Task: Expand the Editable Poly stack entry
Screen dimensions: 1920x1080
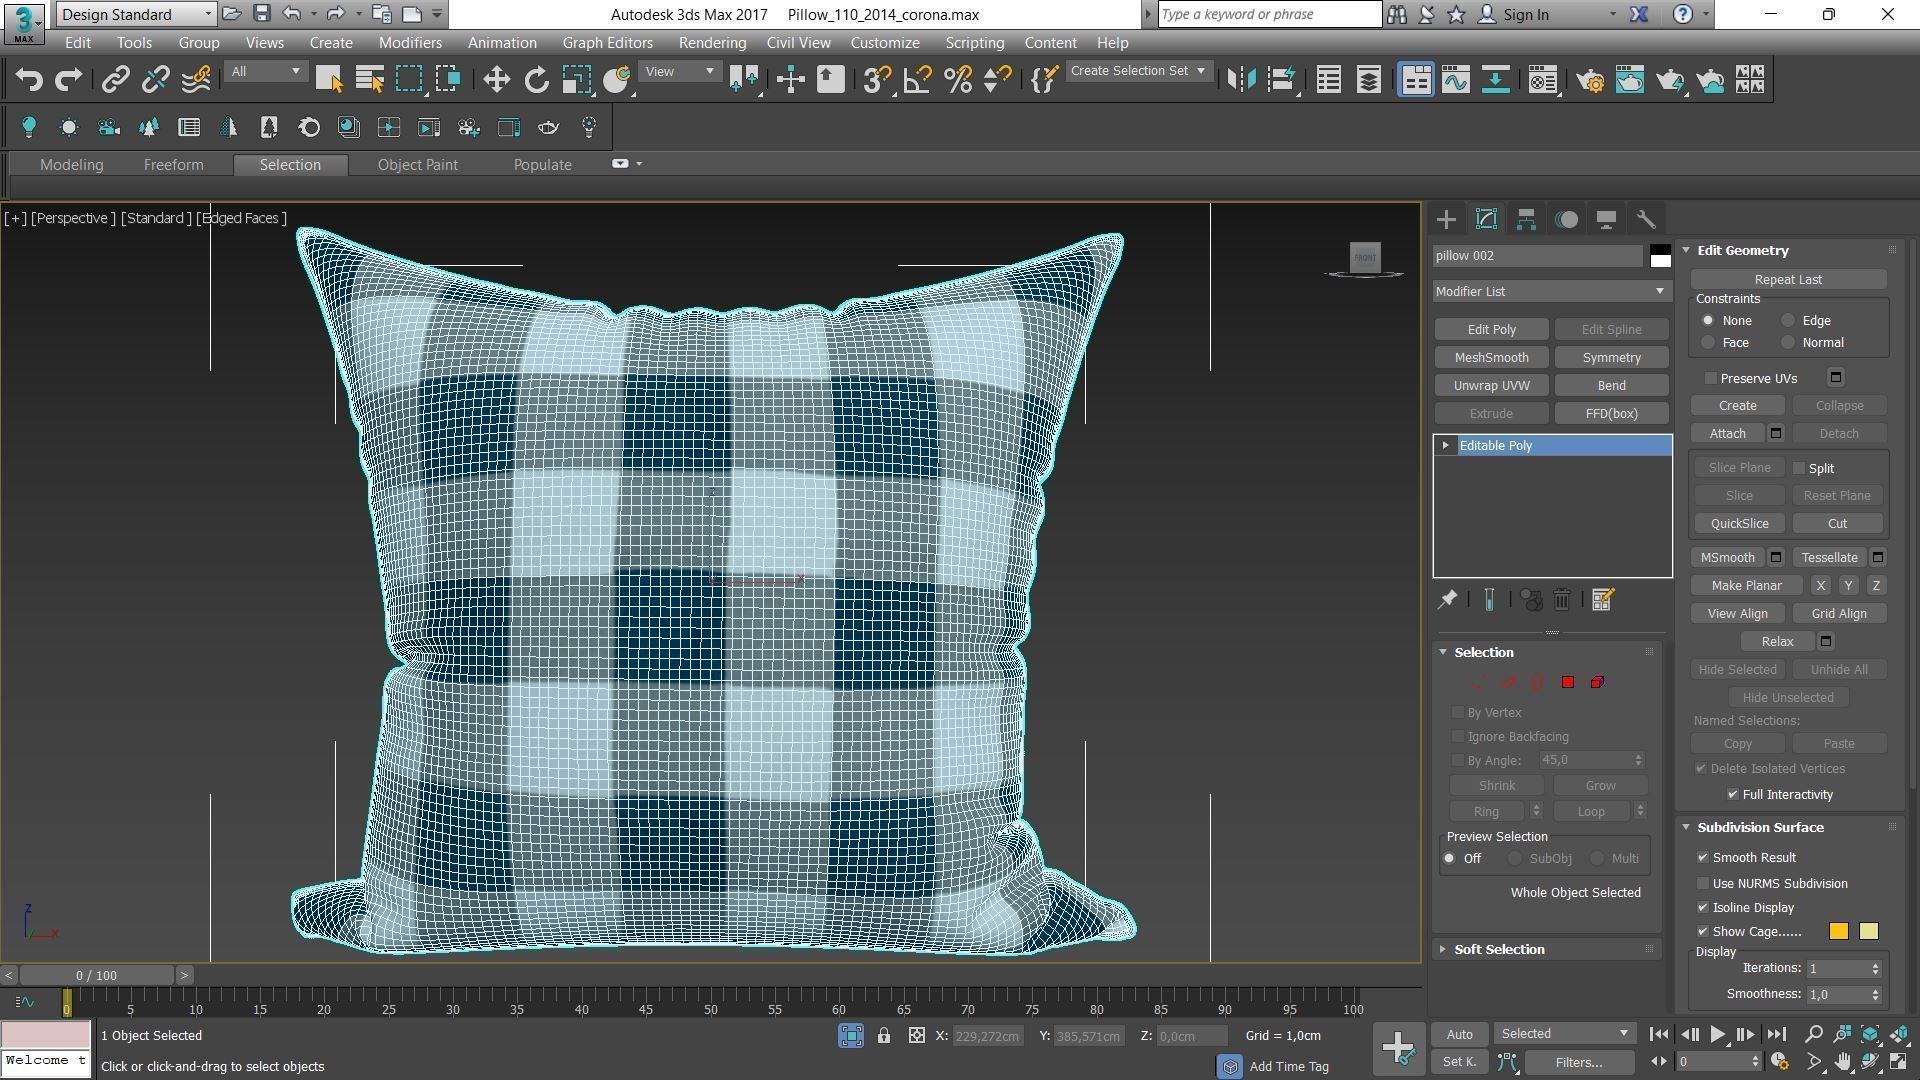Action: [1446, 446]
